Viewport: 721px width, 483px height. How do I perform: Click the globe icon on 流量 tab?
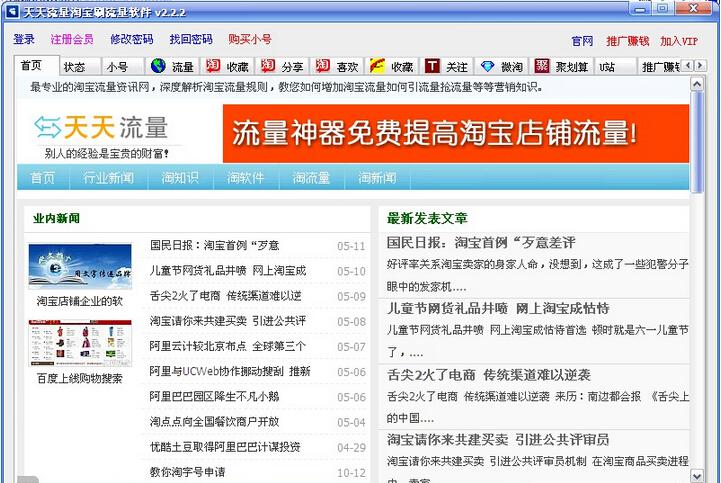[x=158, y=66]
